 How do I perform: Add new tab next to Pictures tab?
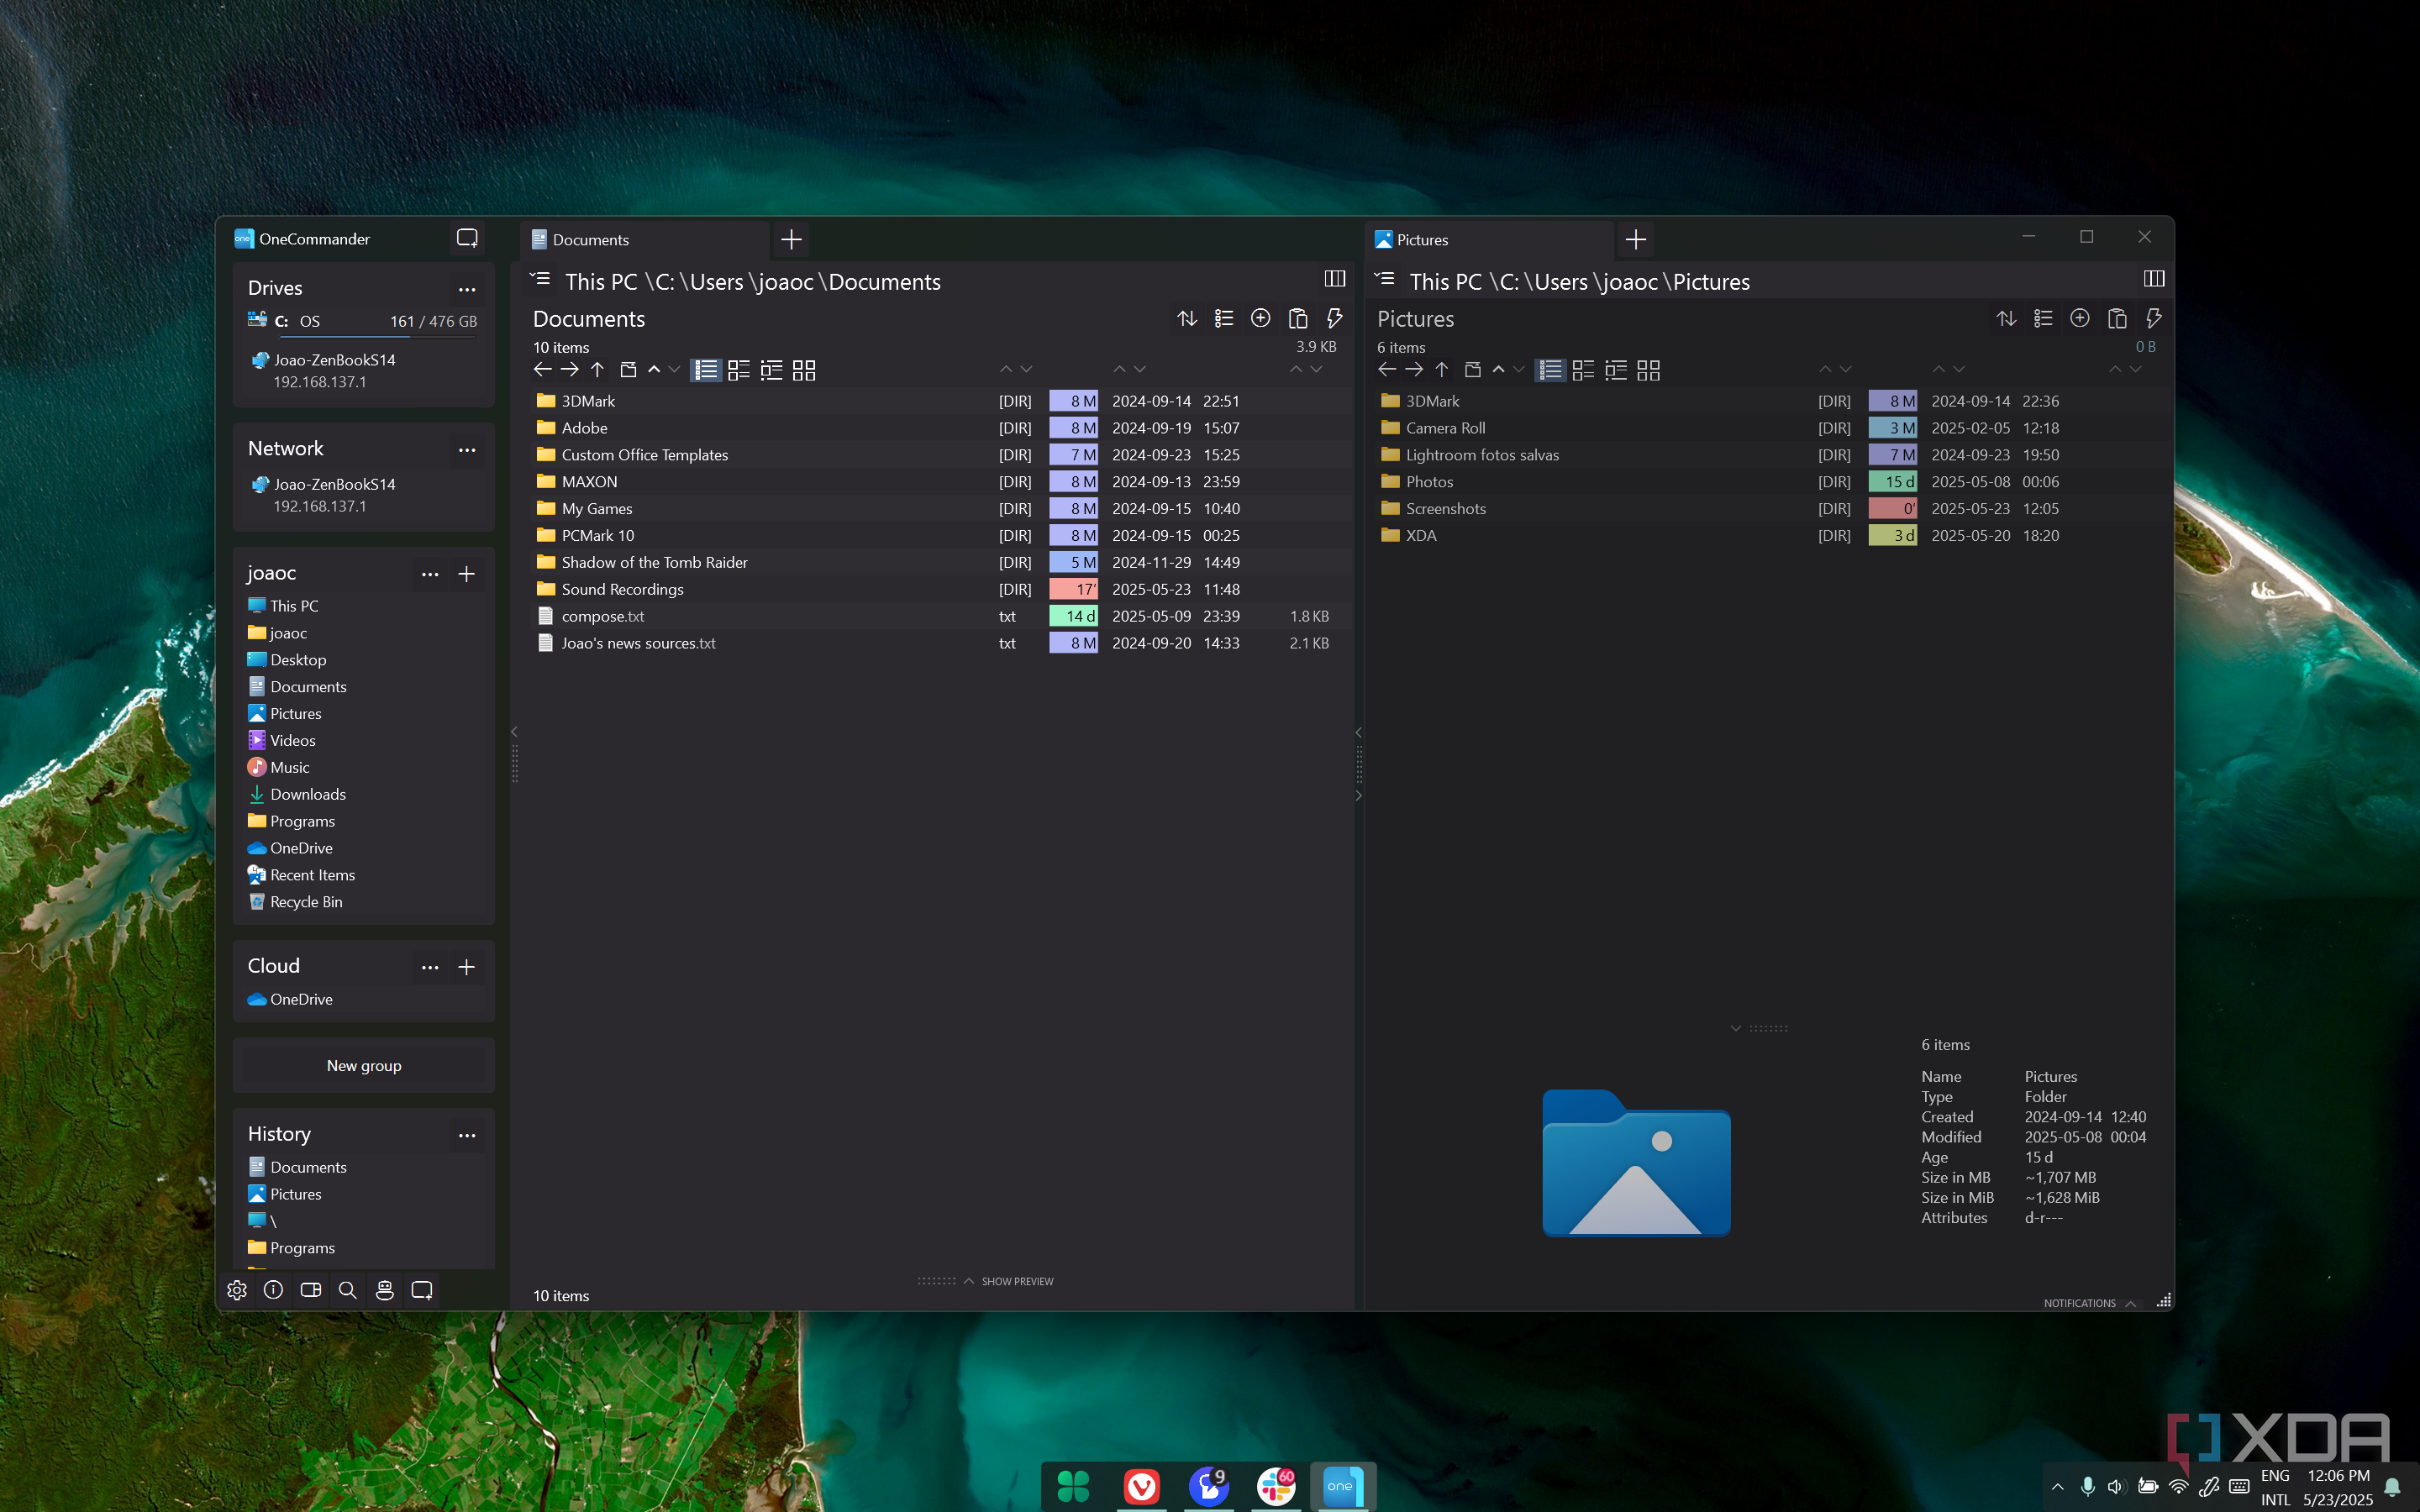(1636, 240)
